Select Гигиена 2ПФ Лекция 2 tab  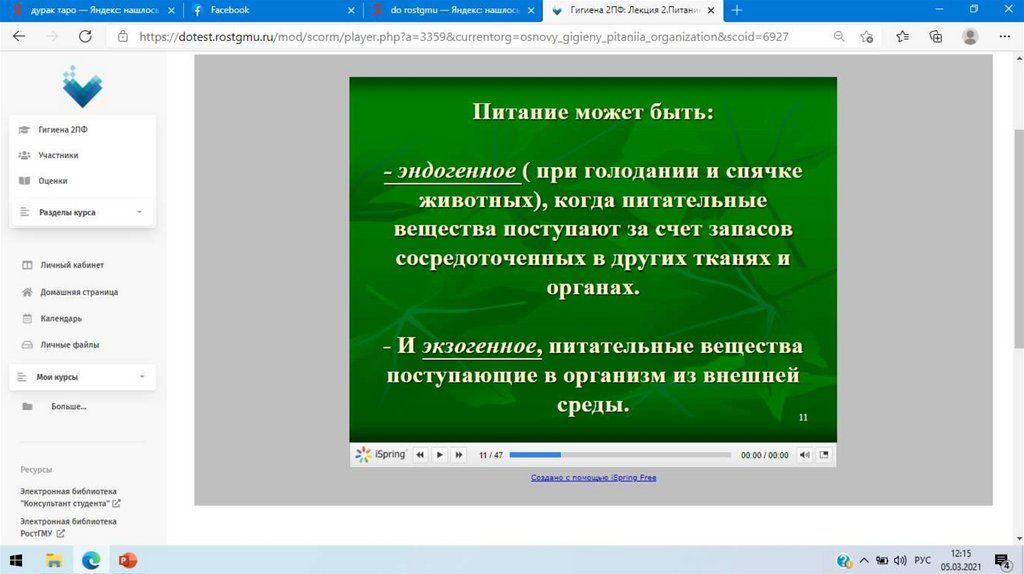point(632,10)
